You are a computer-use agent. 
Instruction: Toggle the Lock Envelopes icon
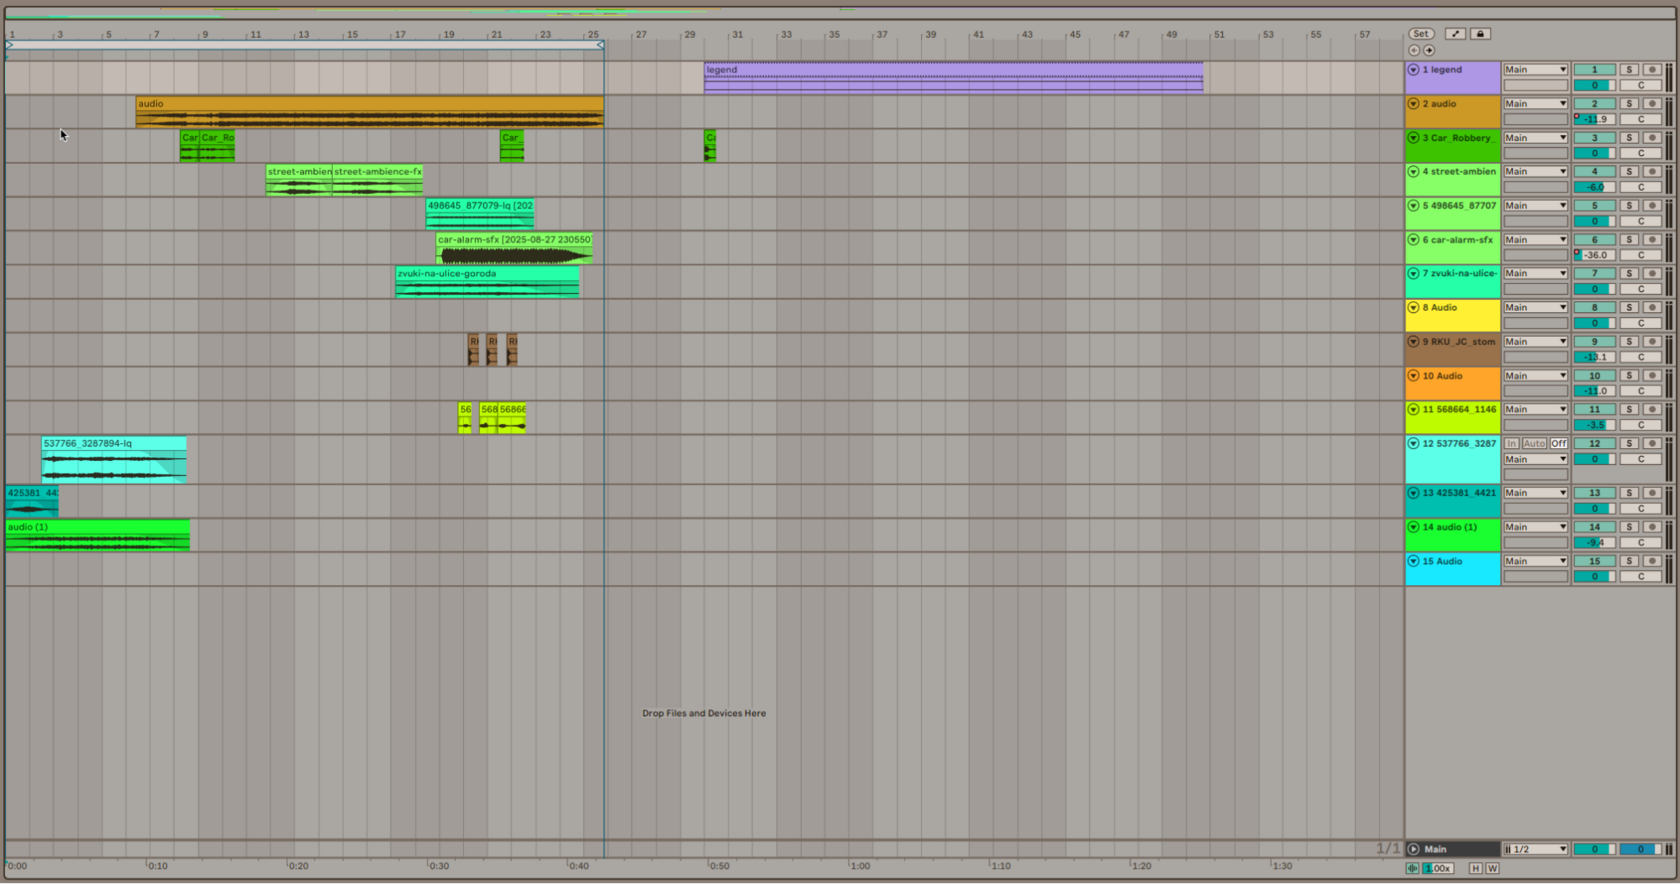(1481, 34)
